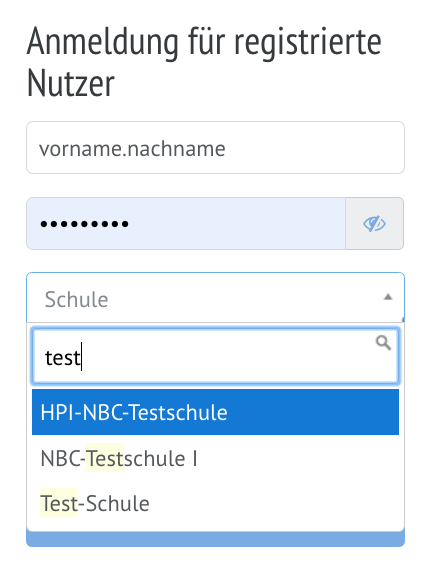Click the highlighted 'Test' in NBC-Testschule I
Image resolution: width=431 pixels, height=570 pixels.
point(105,458)
